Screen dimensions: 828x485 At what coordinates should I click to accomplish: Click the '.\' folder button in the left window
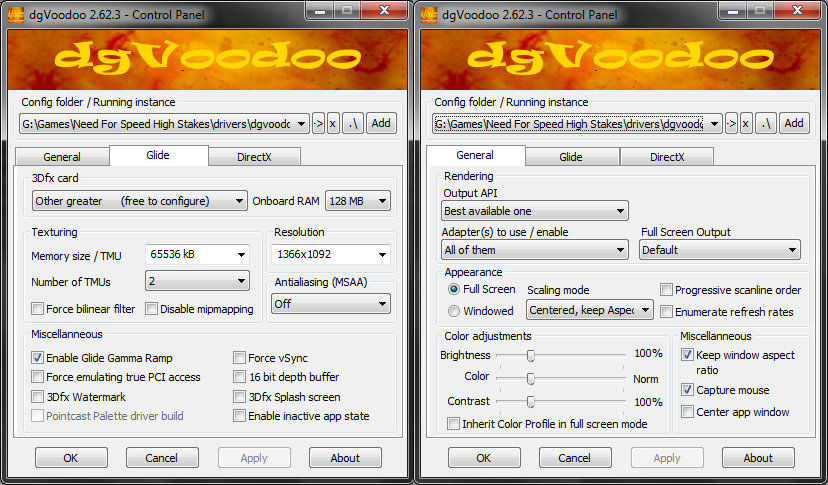[353, 124]
